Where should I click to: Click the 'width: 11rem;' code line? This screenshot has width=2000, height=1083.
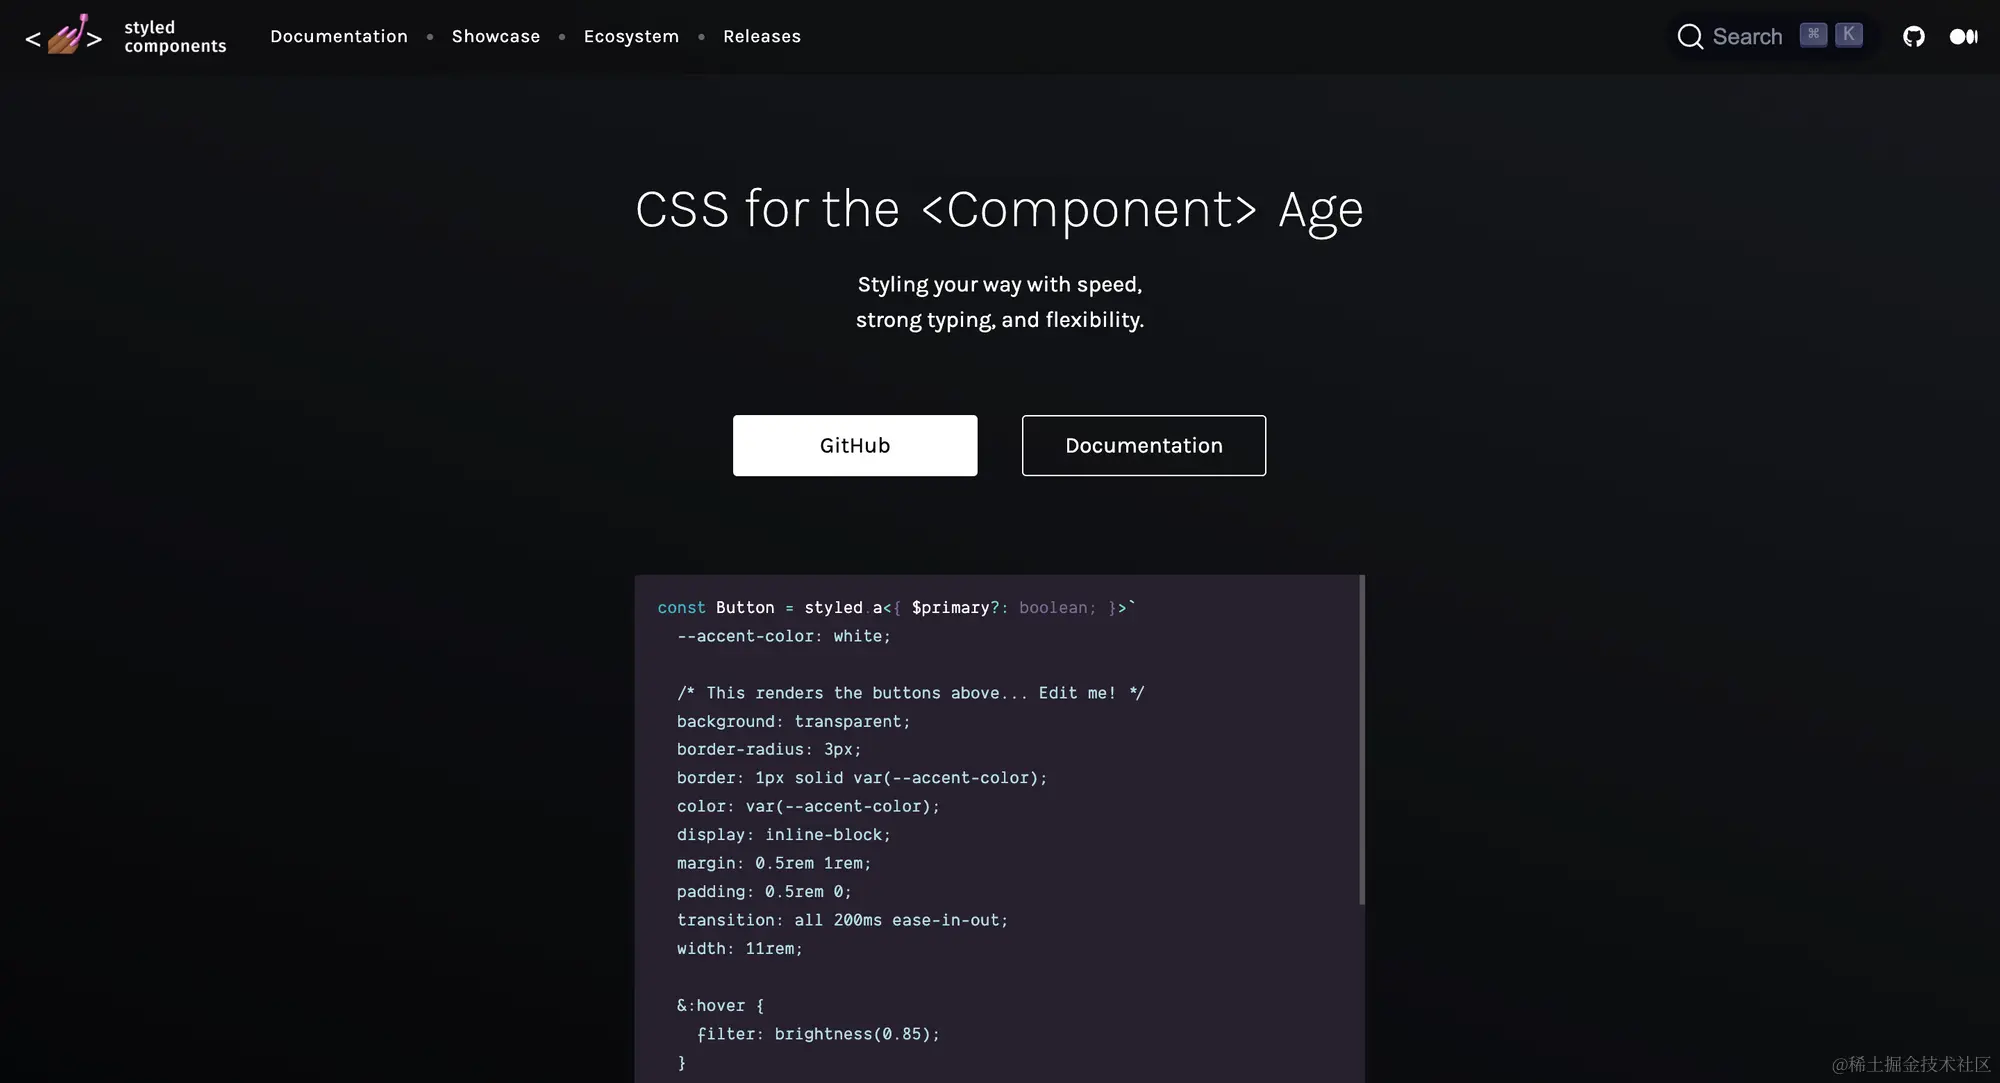739,948
